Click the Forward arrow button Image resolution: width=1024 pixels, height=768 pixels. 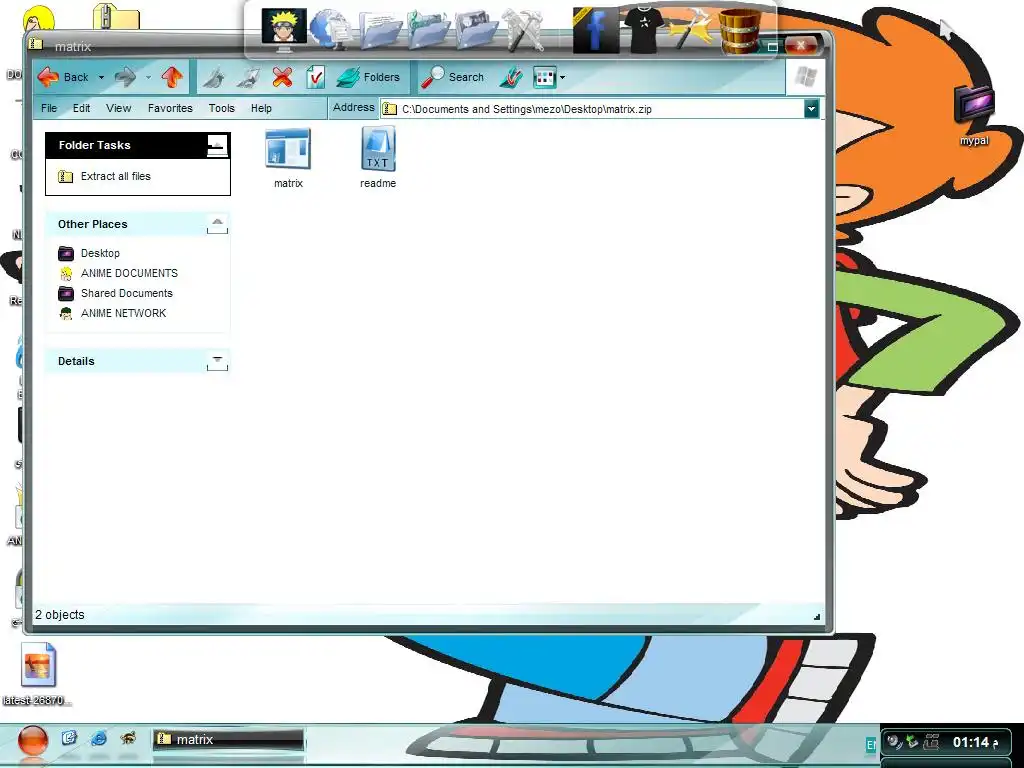click(x=125, y=77)
